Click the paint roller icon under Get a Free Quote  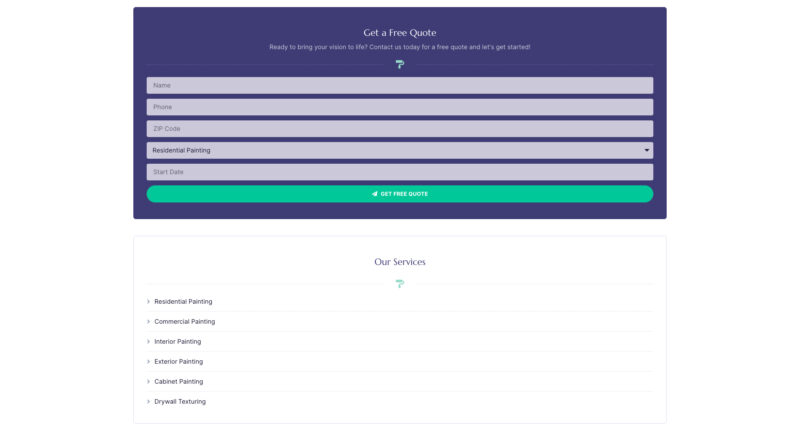(x=399, y=64)
